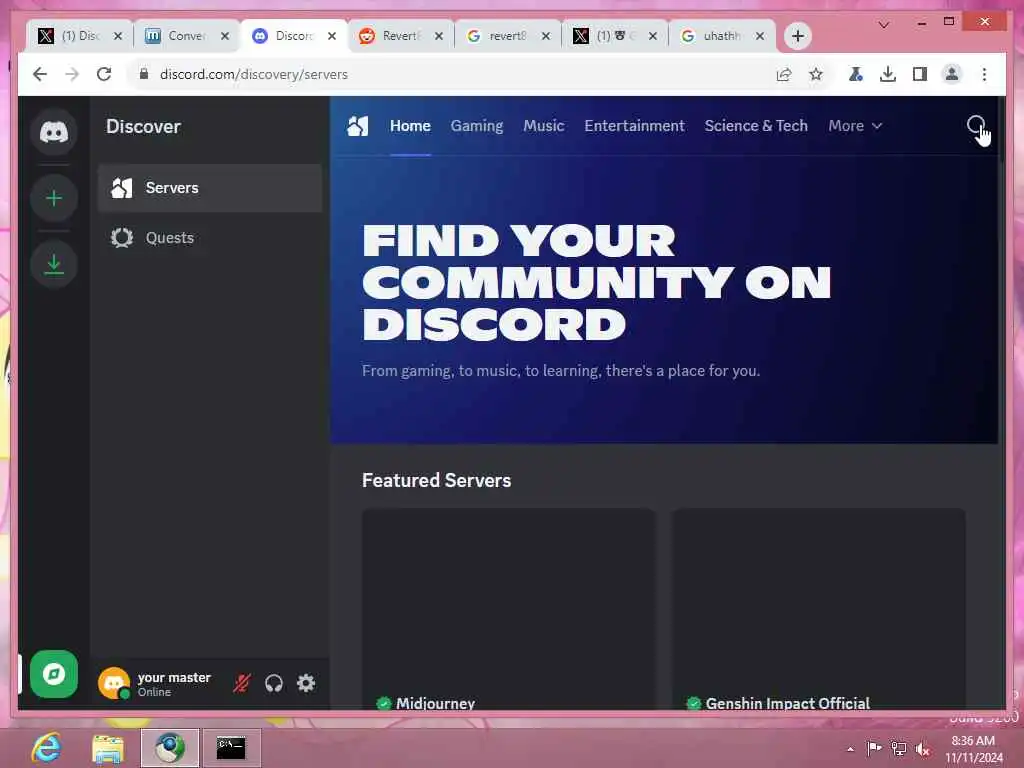
Task: Open the Chrome three-dot menu
Action: [x=984, y=74]
